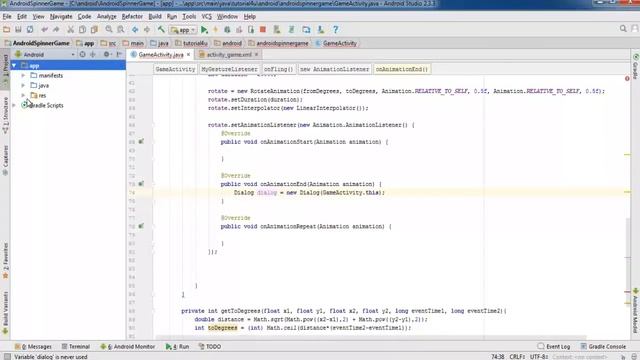Click the Redo arrow icon
The image size is (640, 360).
pyautogui.click(x=56, y=29)
